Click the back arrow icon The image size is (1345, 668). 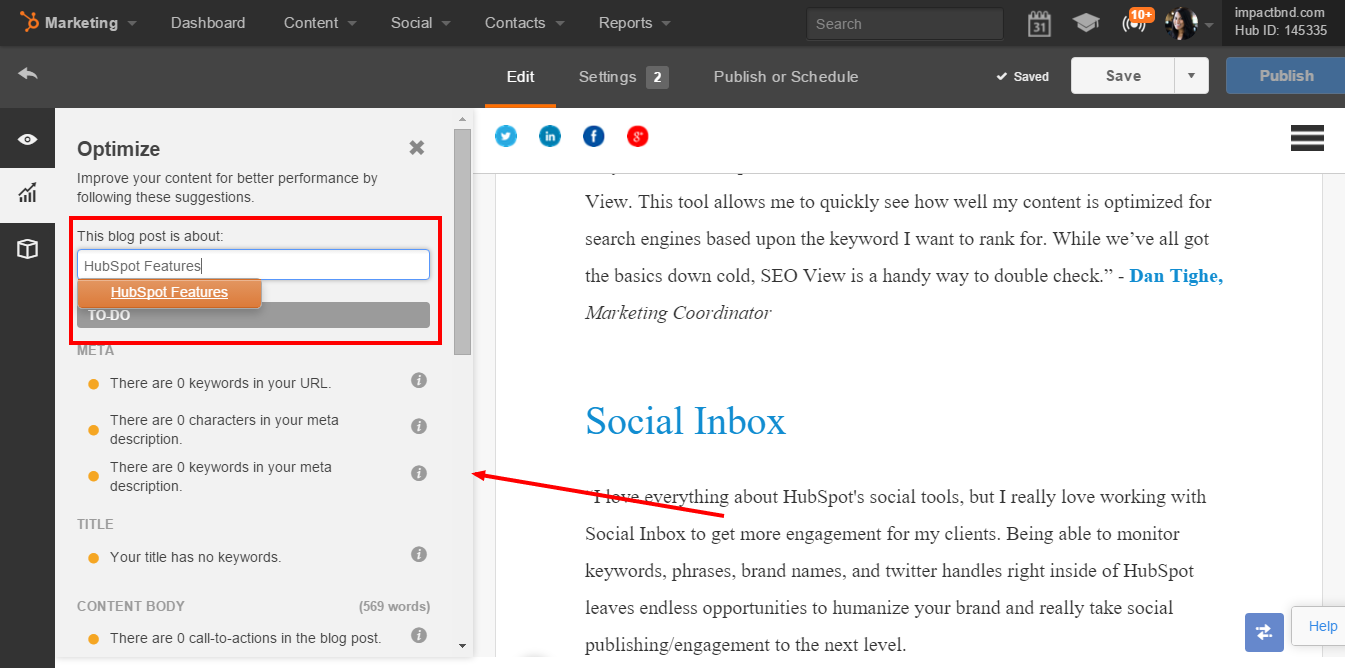(x=28, y=74)
